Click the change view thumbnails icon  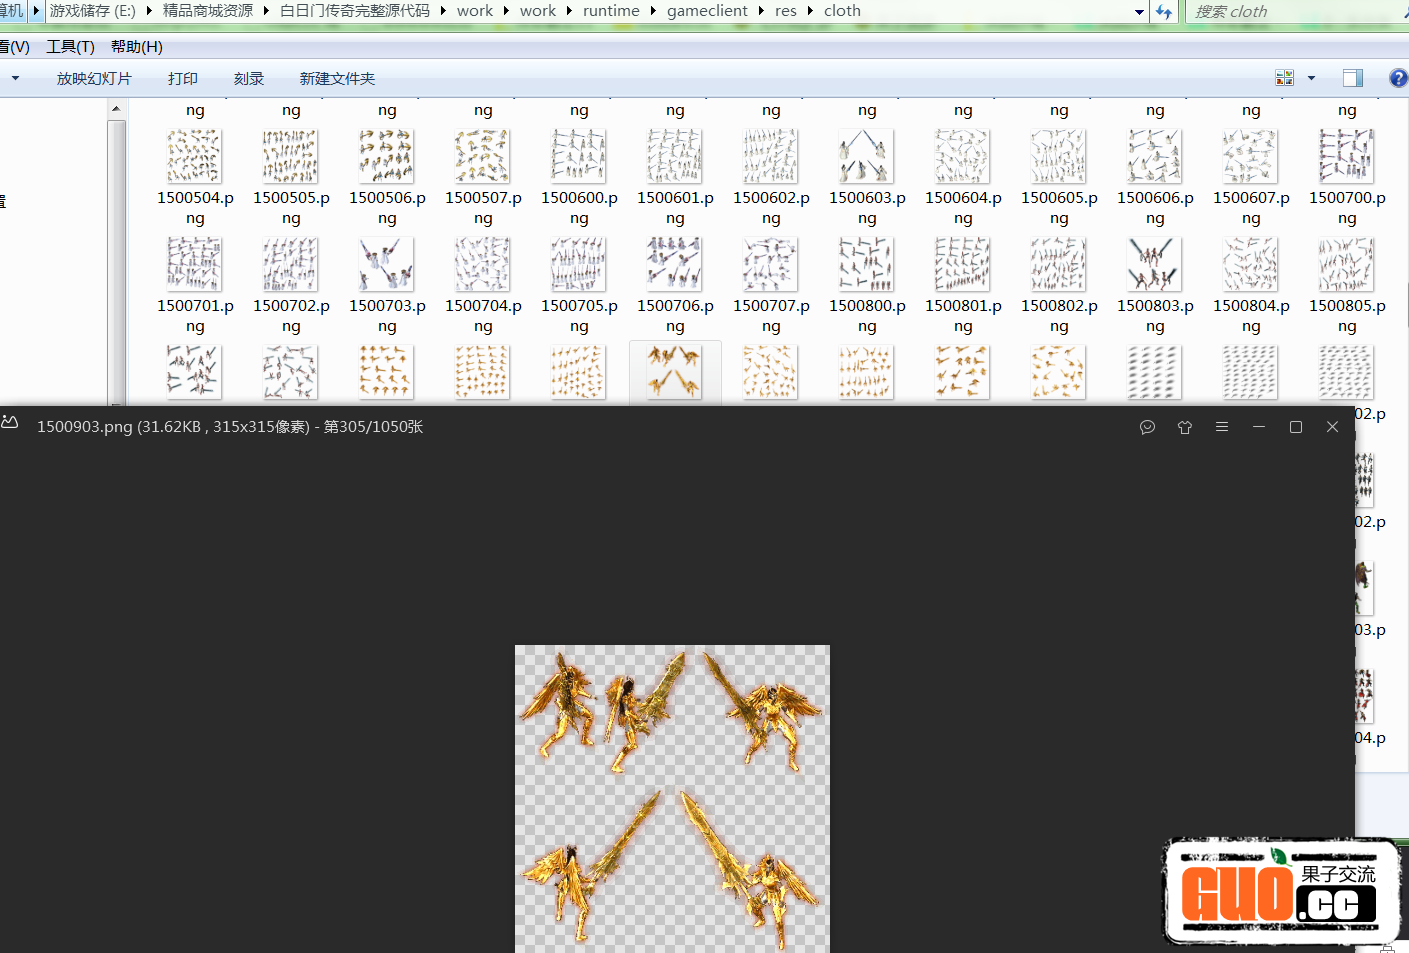tap(1285, 78)
